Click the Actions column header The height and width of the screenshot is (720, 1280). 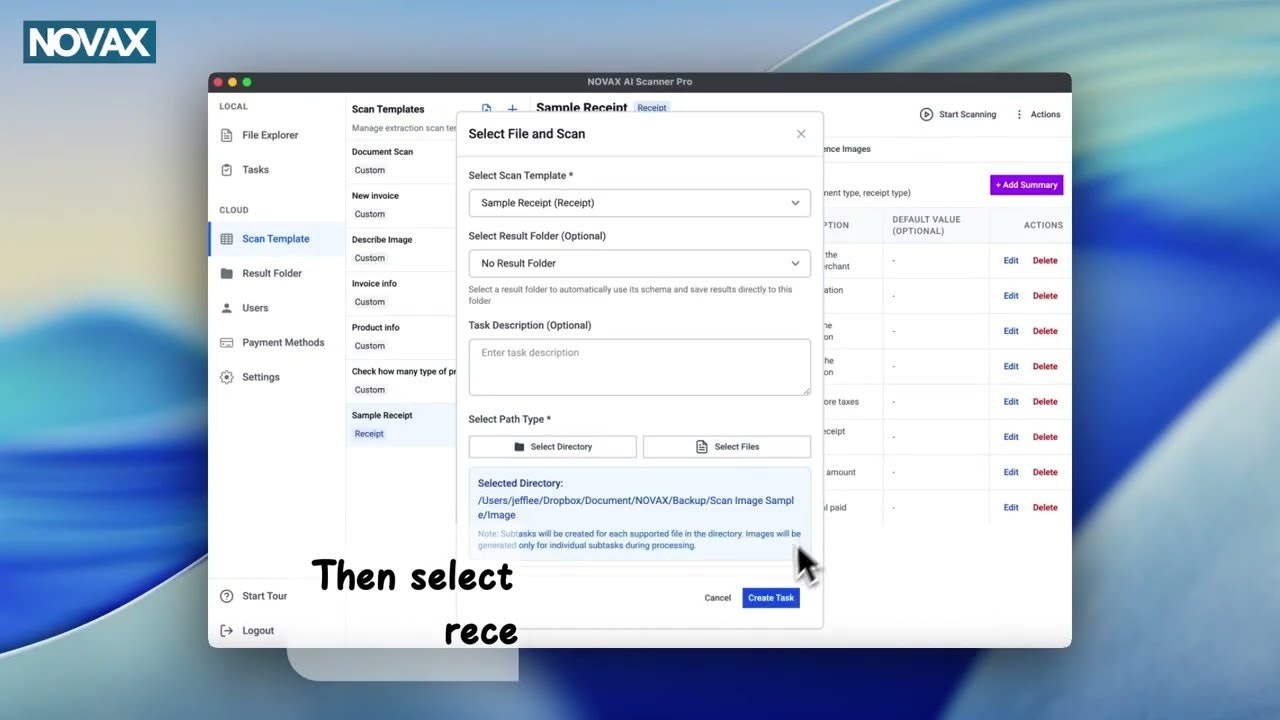1043,225
